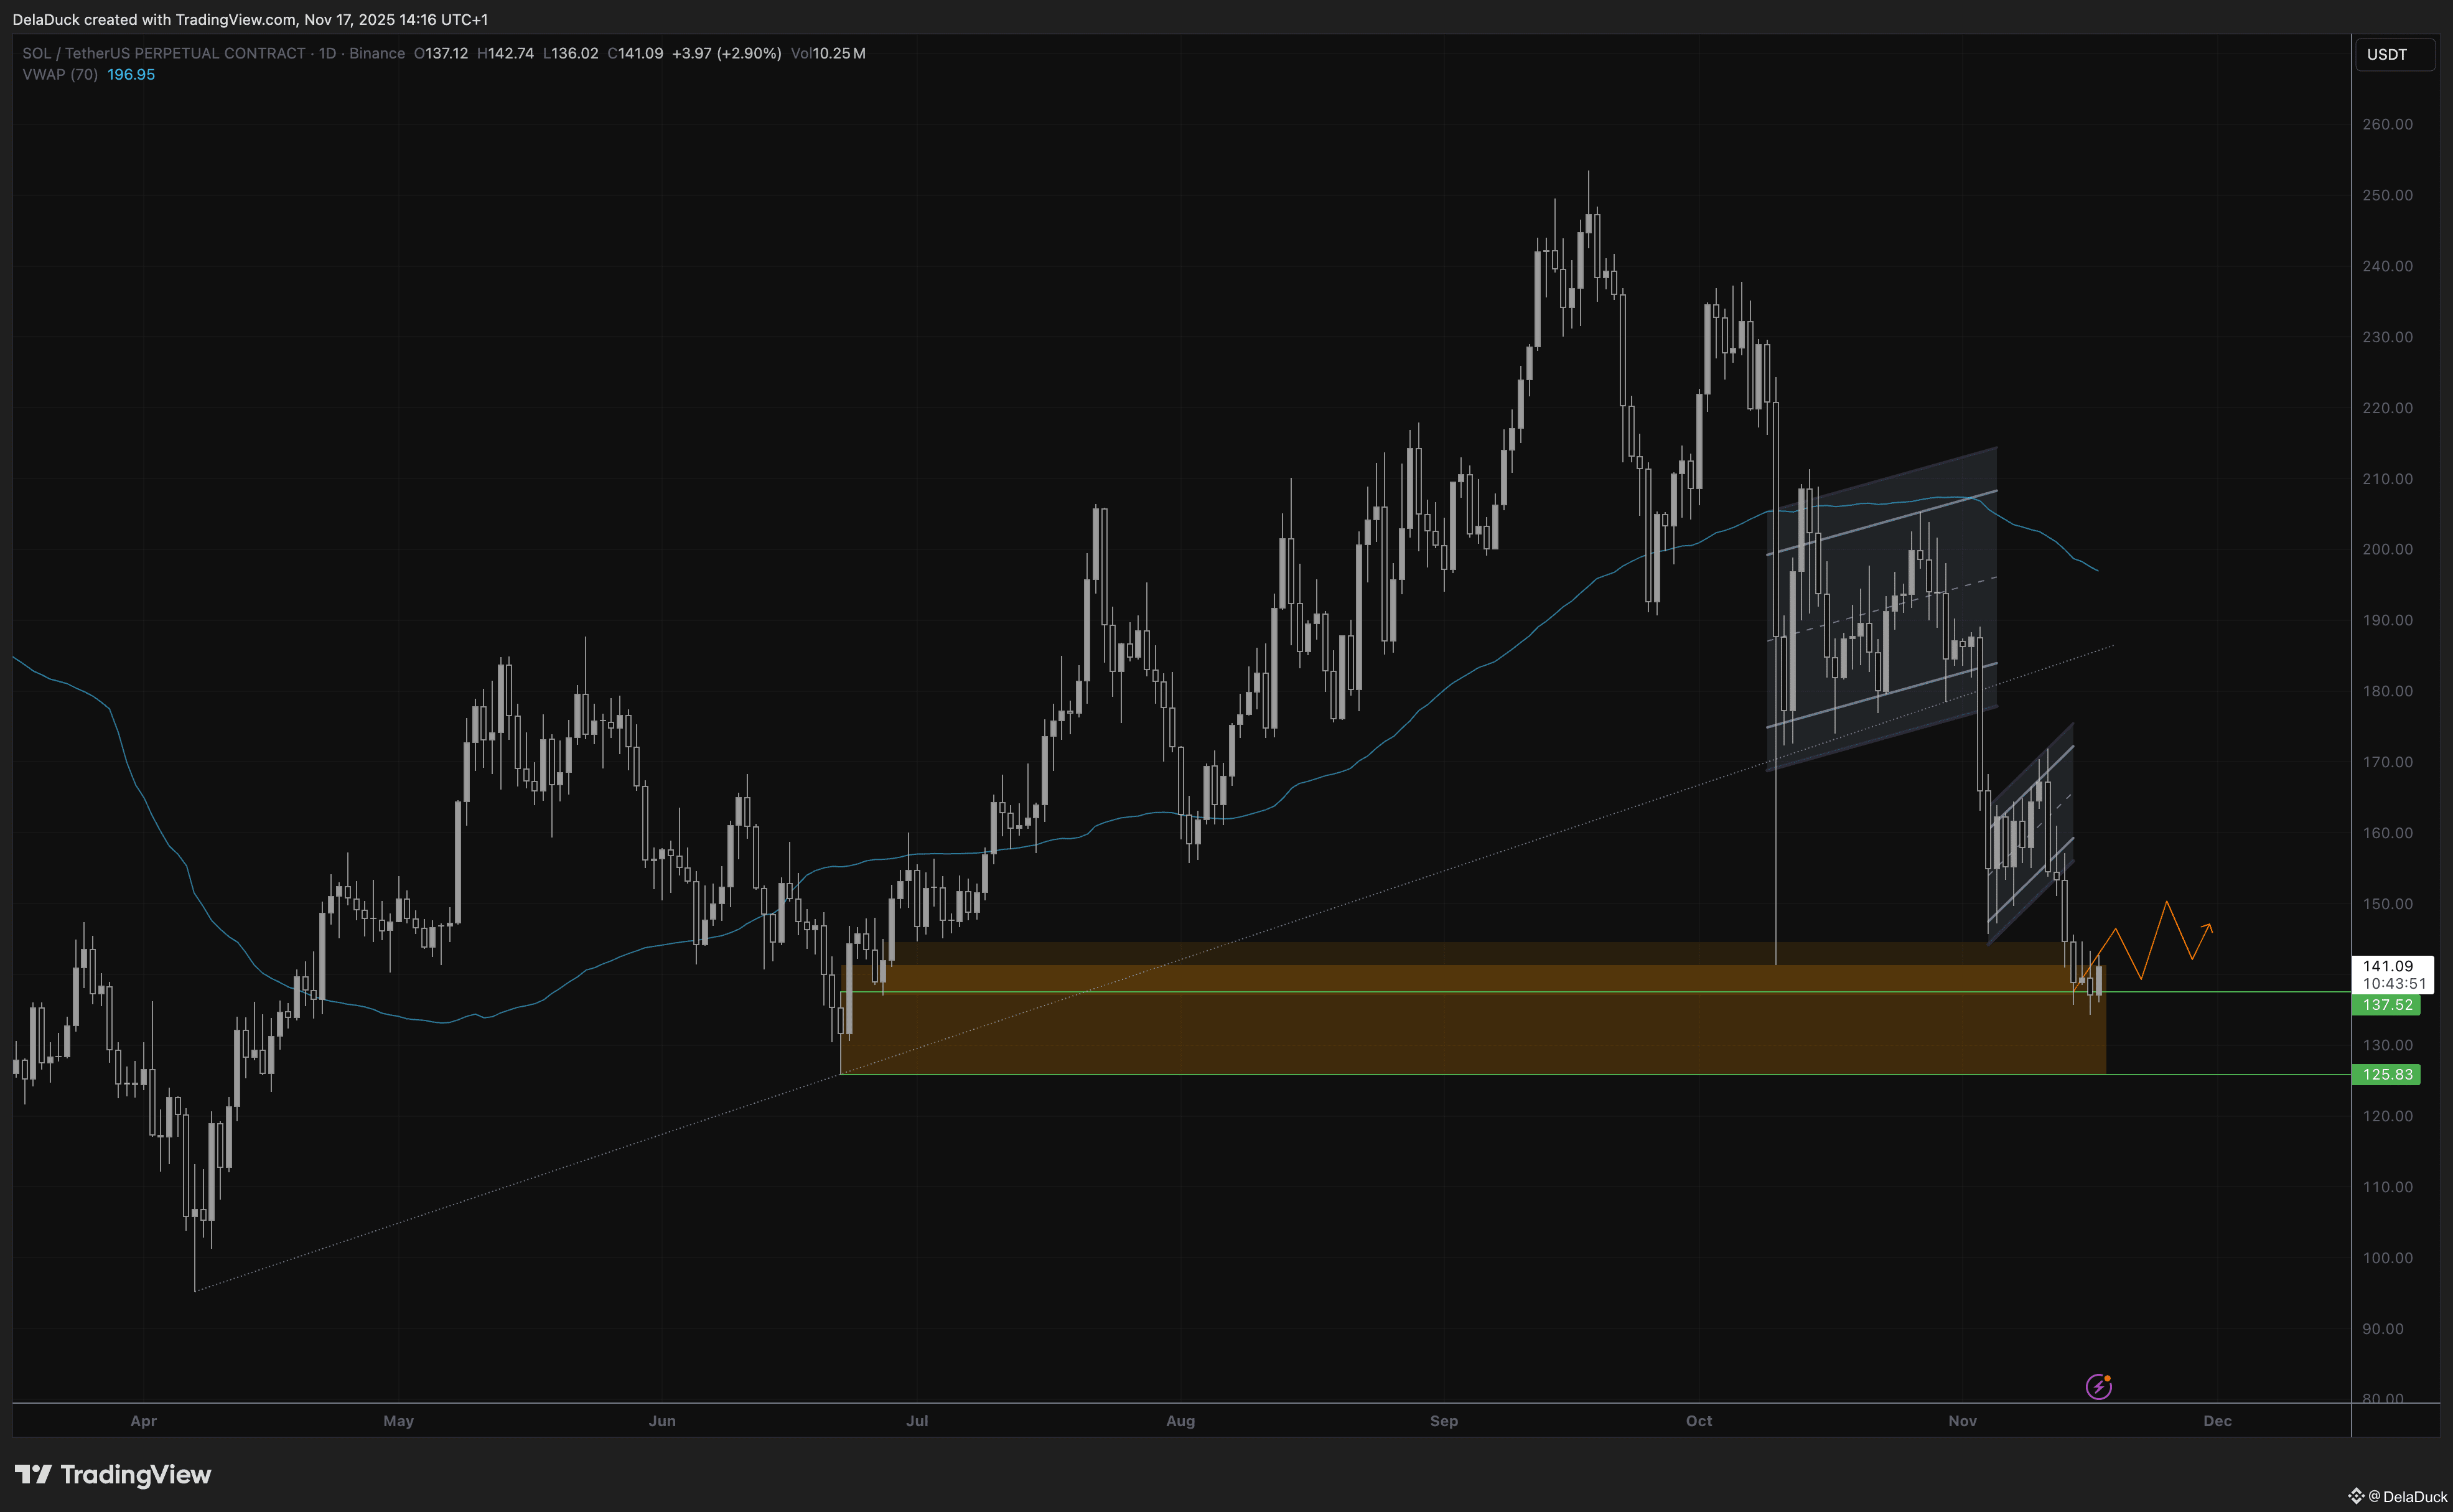
Task: Click the low price L136.02
Action: (x=571, y=53)
